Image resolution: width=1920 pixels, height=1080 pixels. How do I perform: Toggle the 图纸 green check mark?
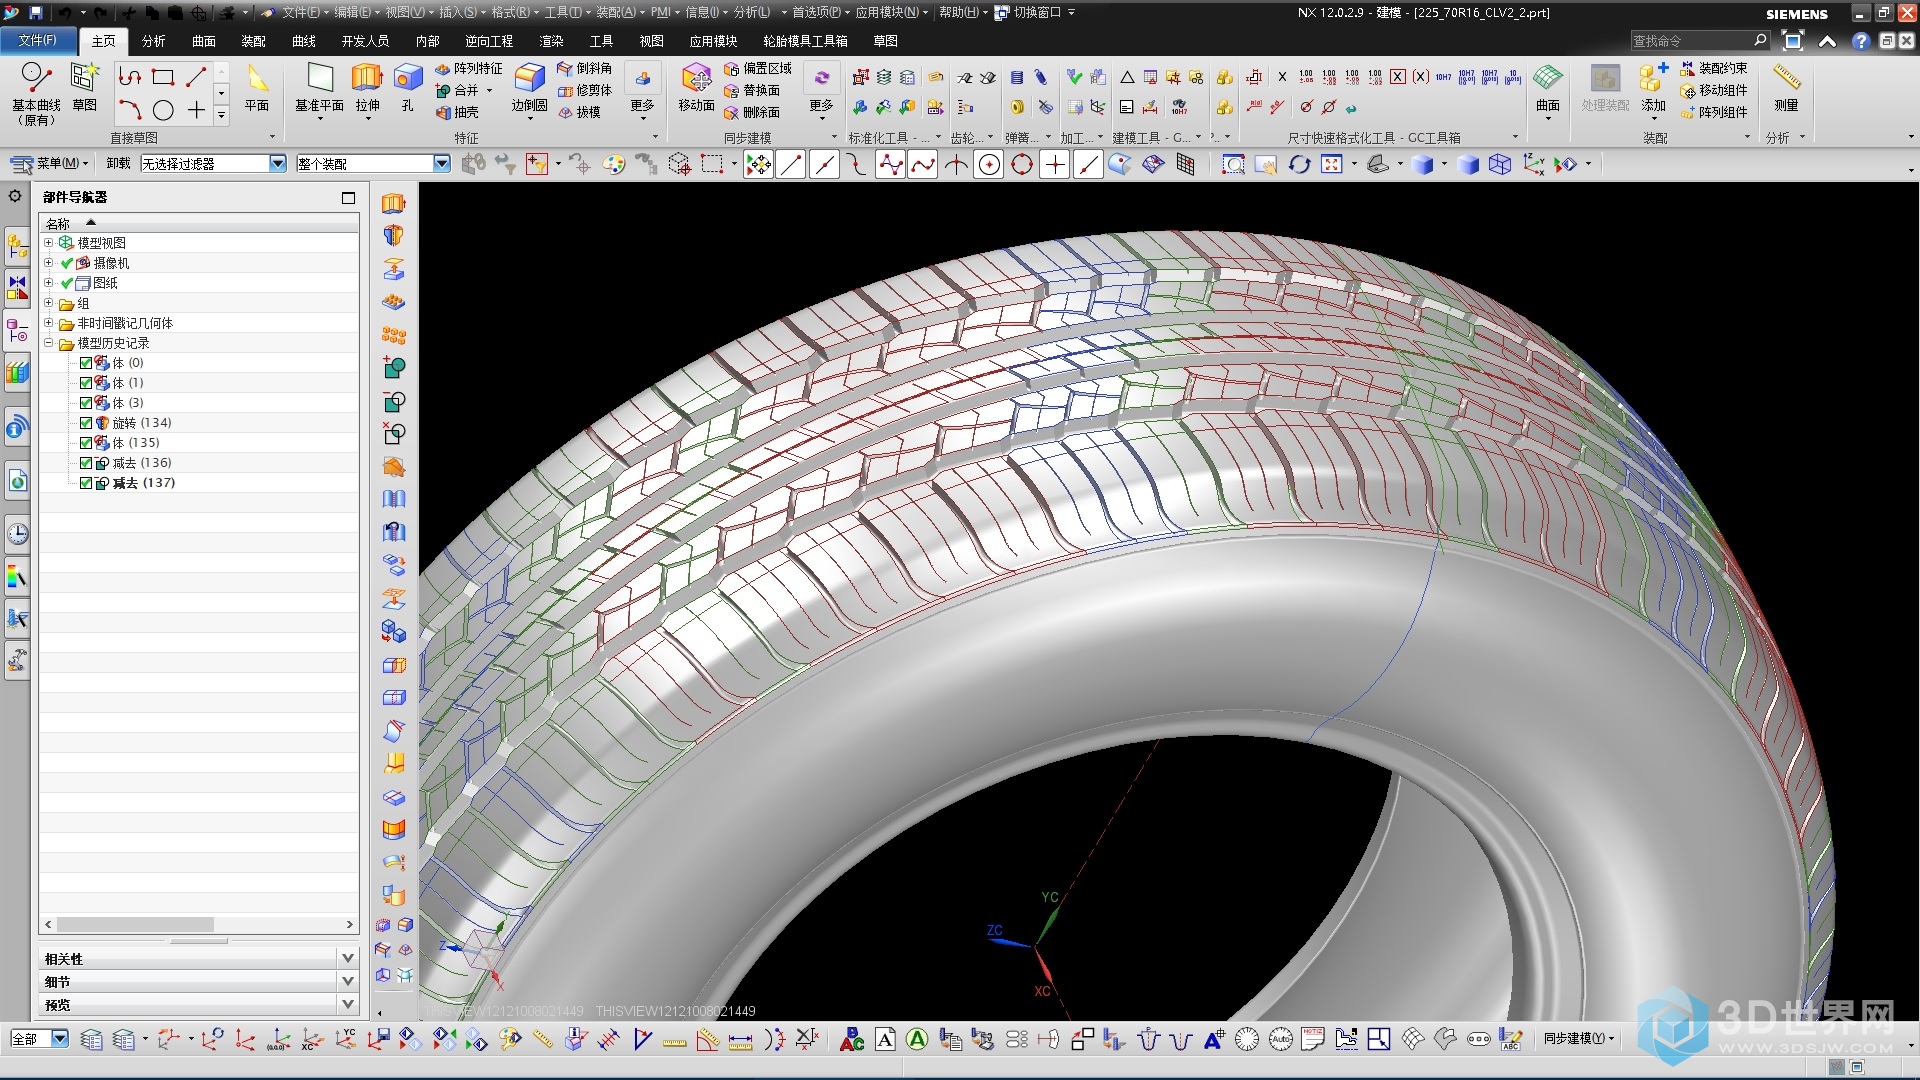[67, 283]
